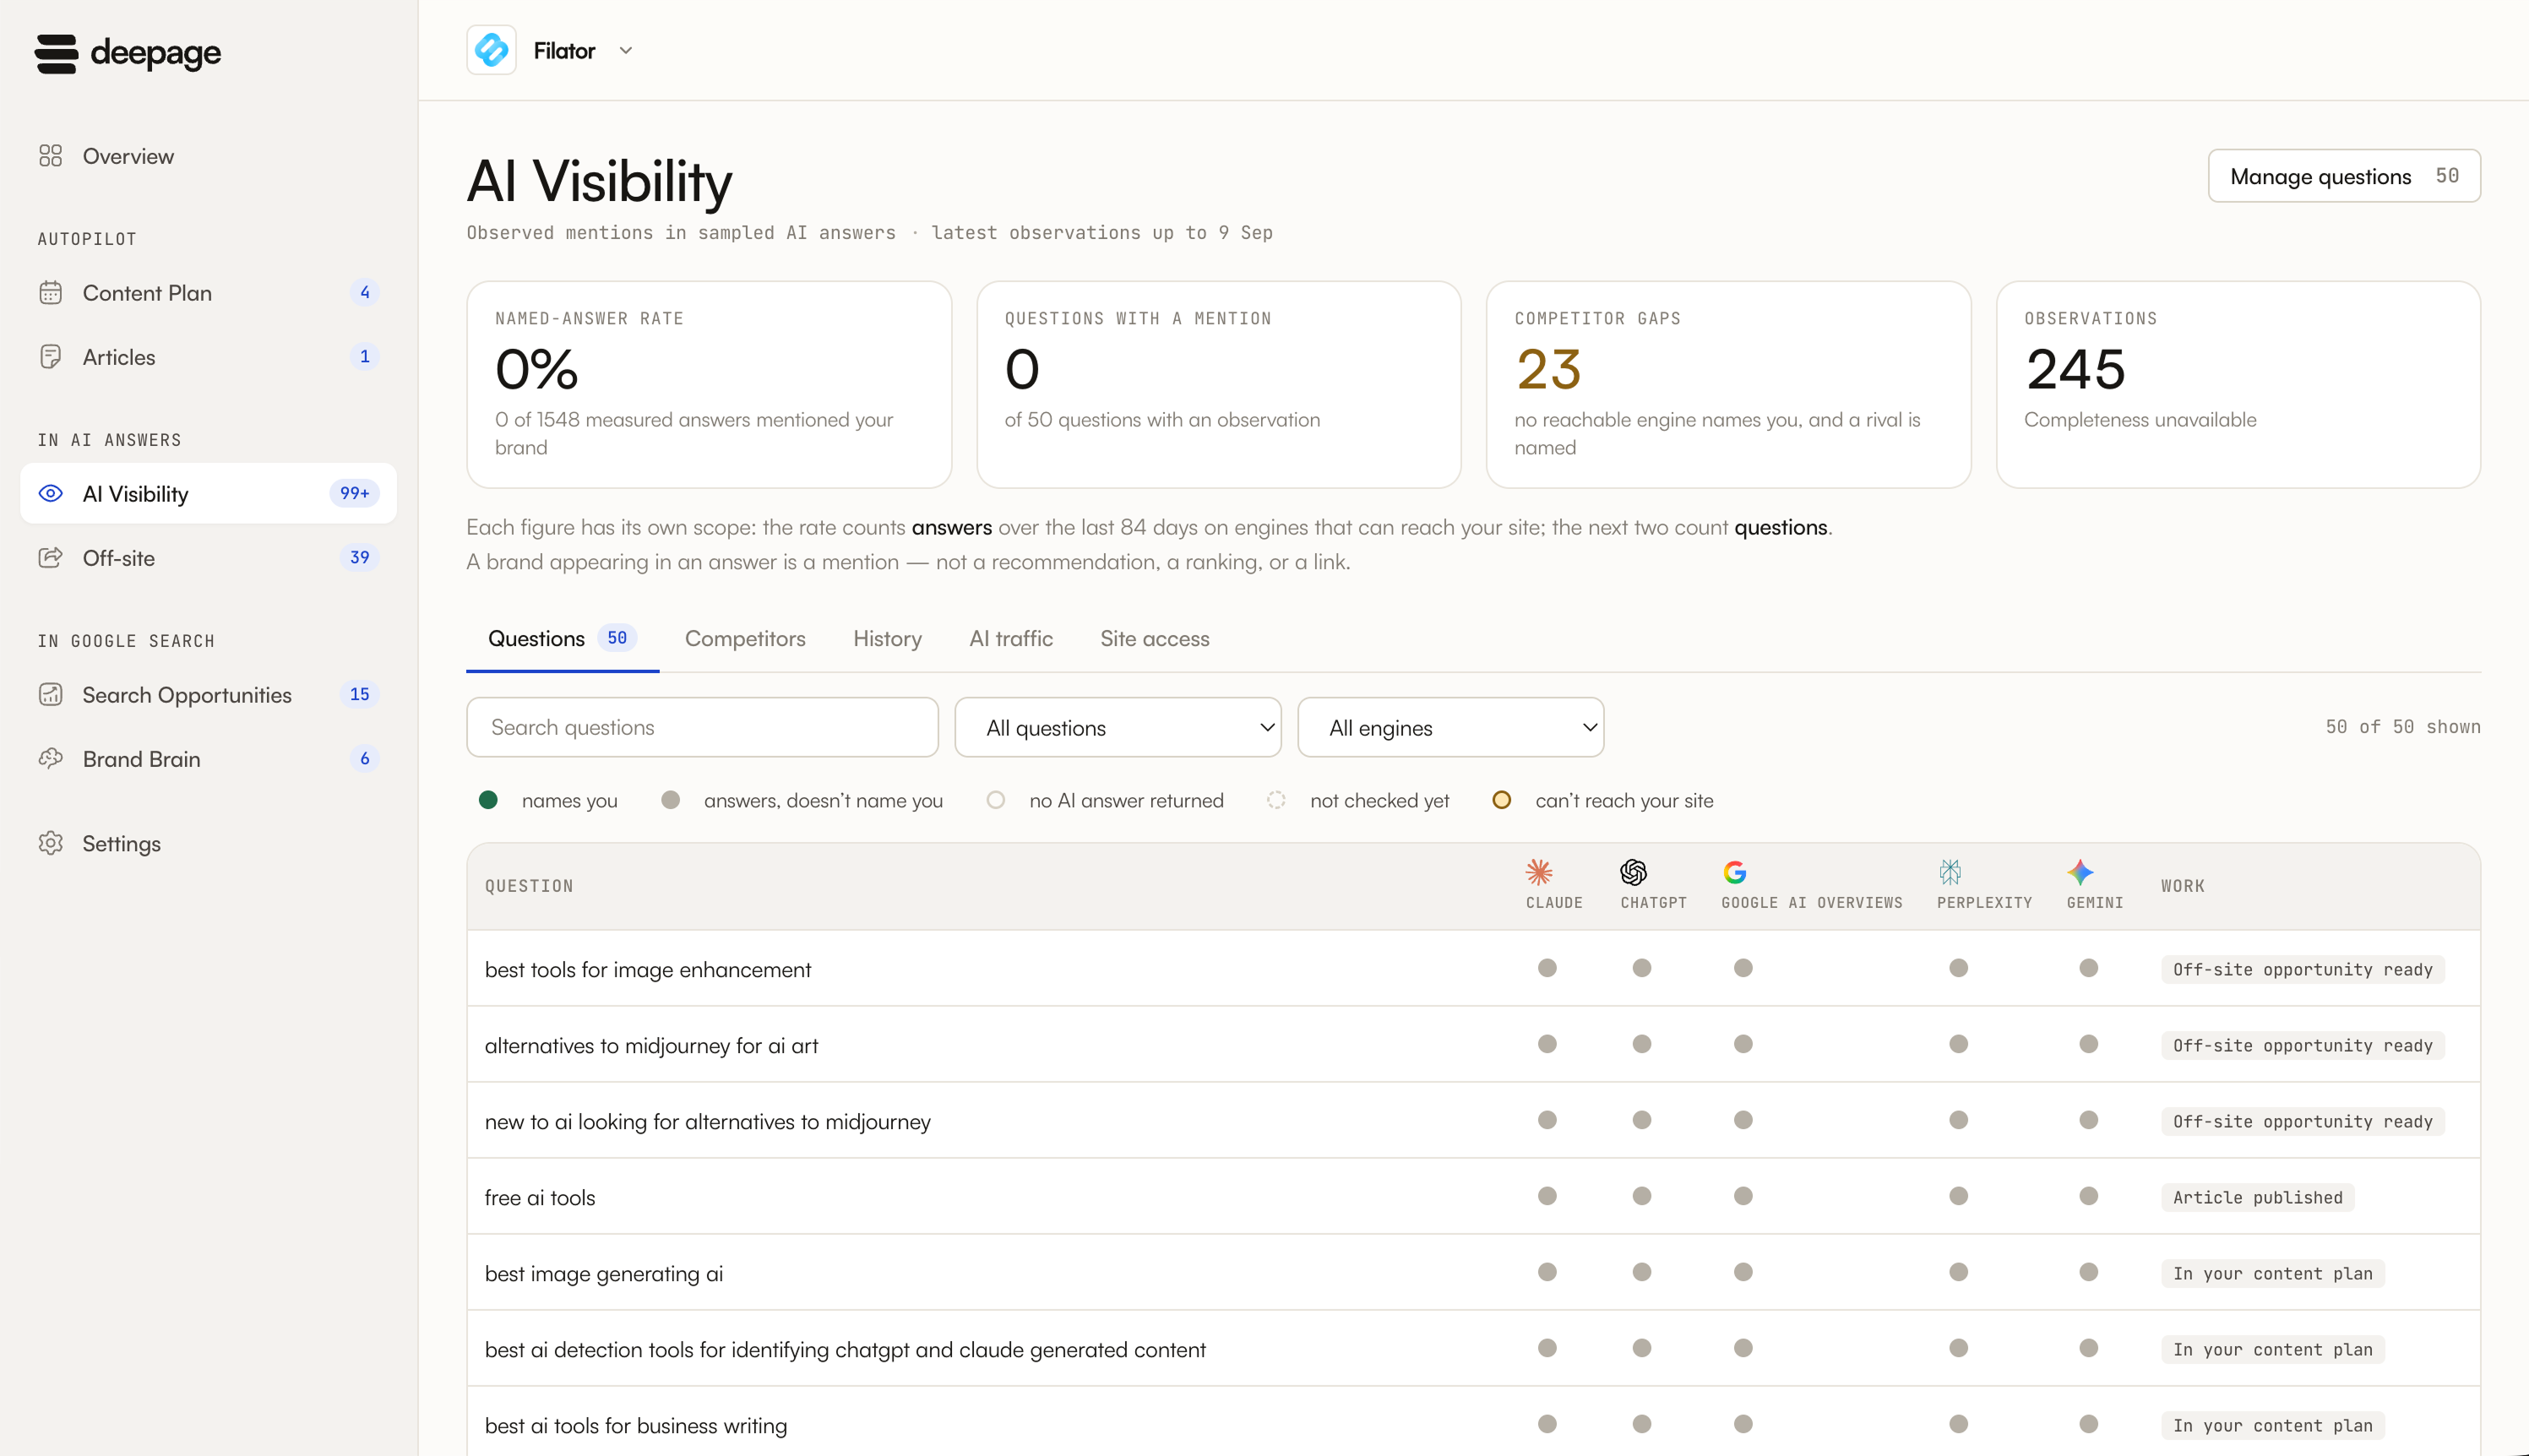The width and height of the screenshot is (2529, 1456).
Task: Click 'not checked yet' dashed legend dot
Action: pyautogui.click(x=1276, y=800)
